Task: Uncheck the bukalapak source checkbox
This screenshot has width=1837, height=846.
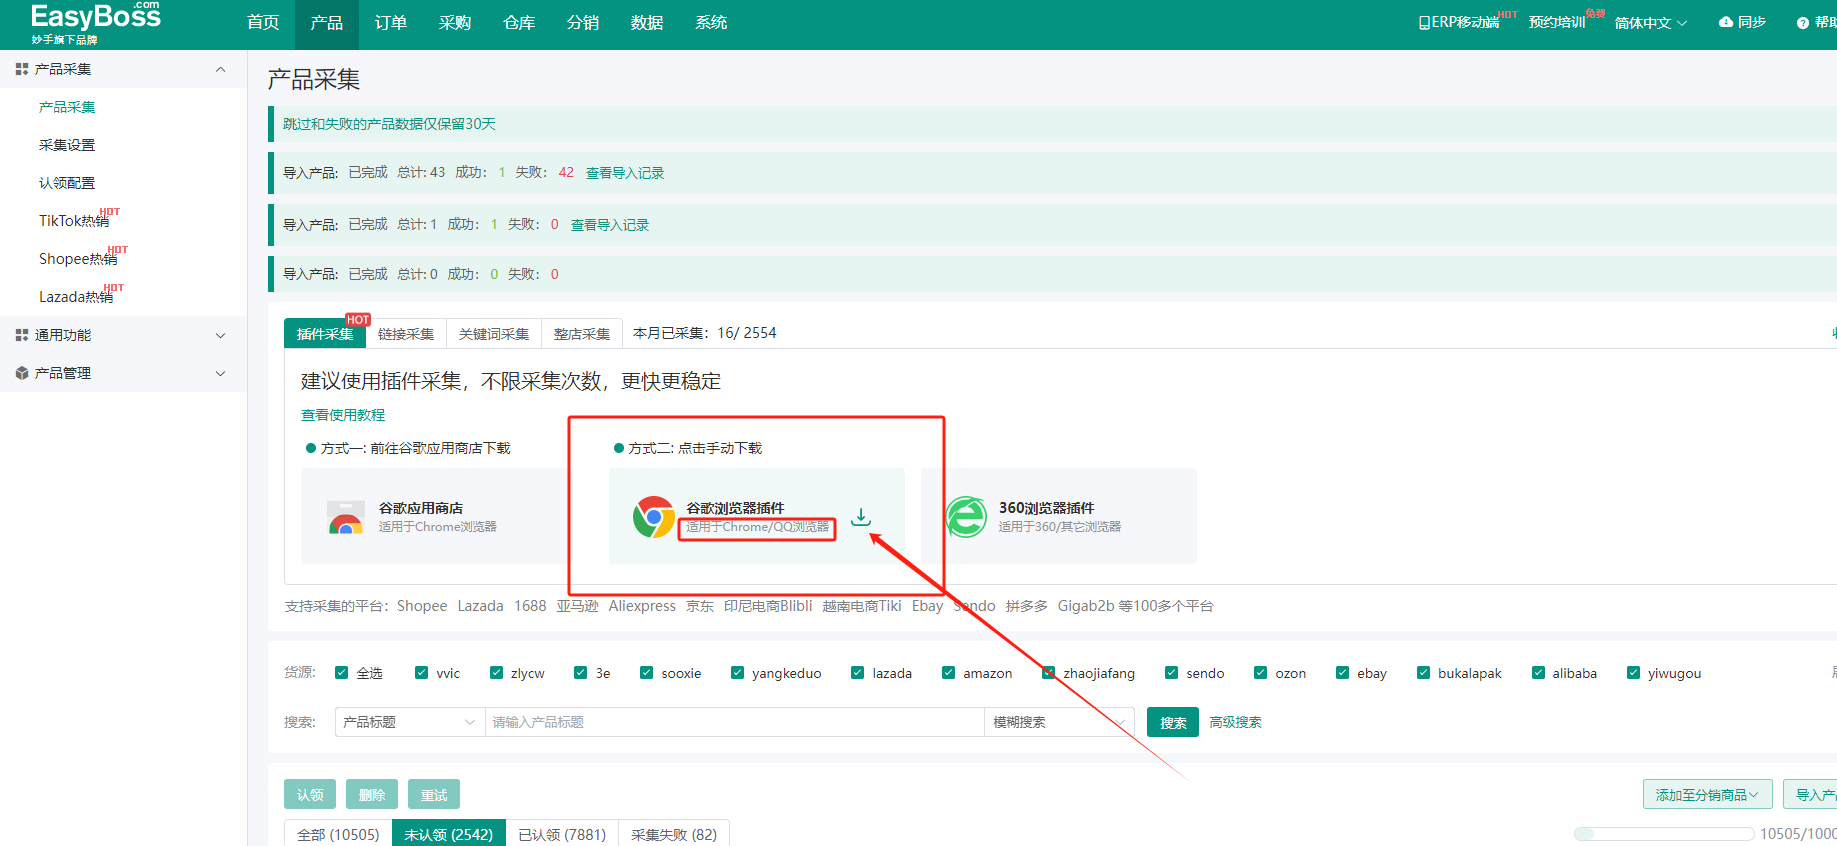Action: click(1424, 673)
